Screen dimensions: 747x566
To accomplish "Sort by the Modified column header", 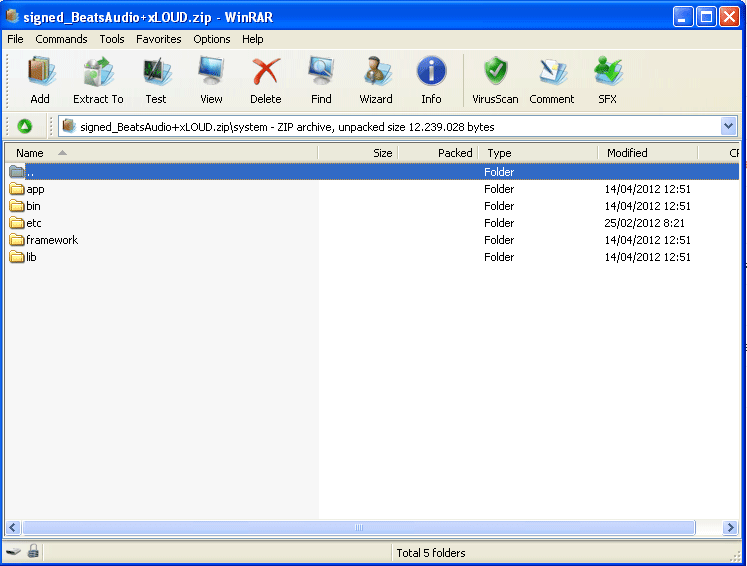I will tap(648, 153).
